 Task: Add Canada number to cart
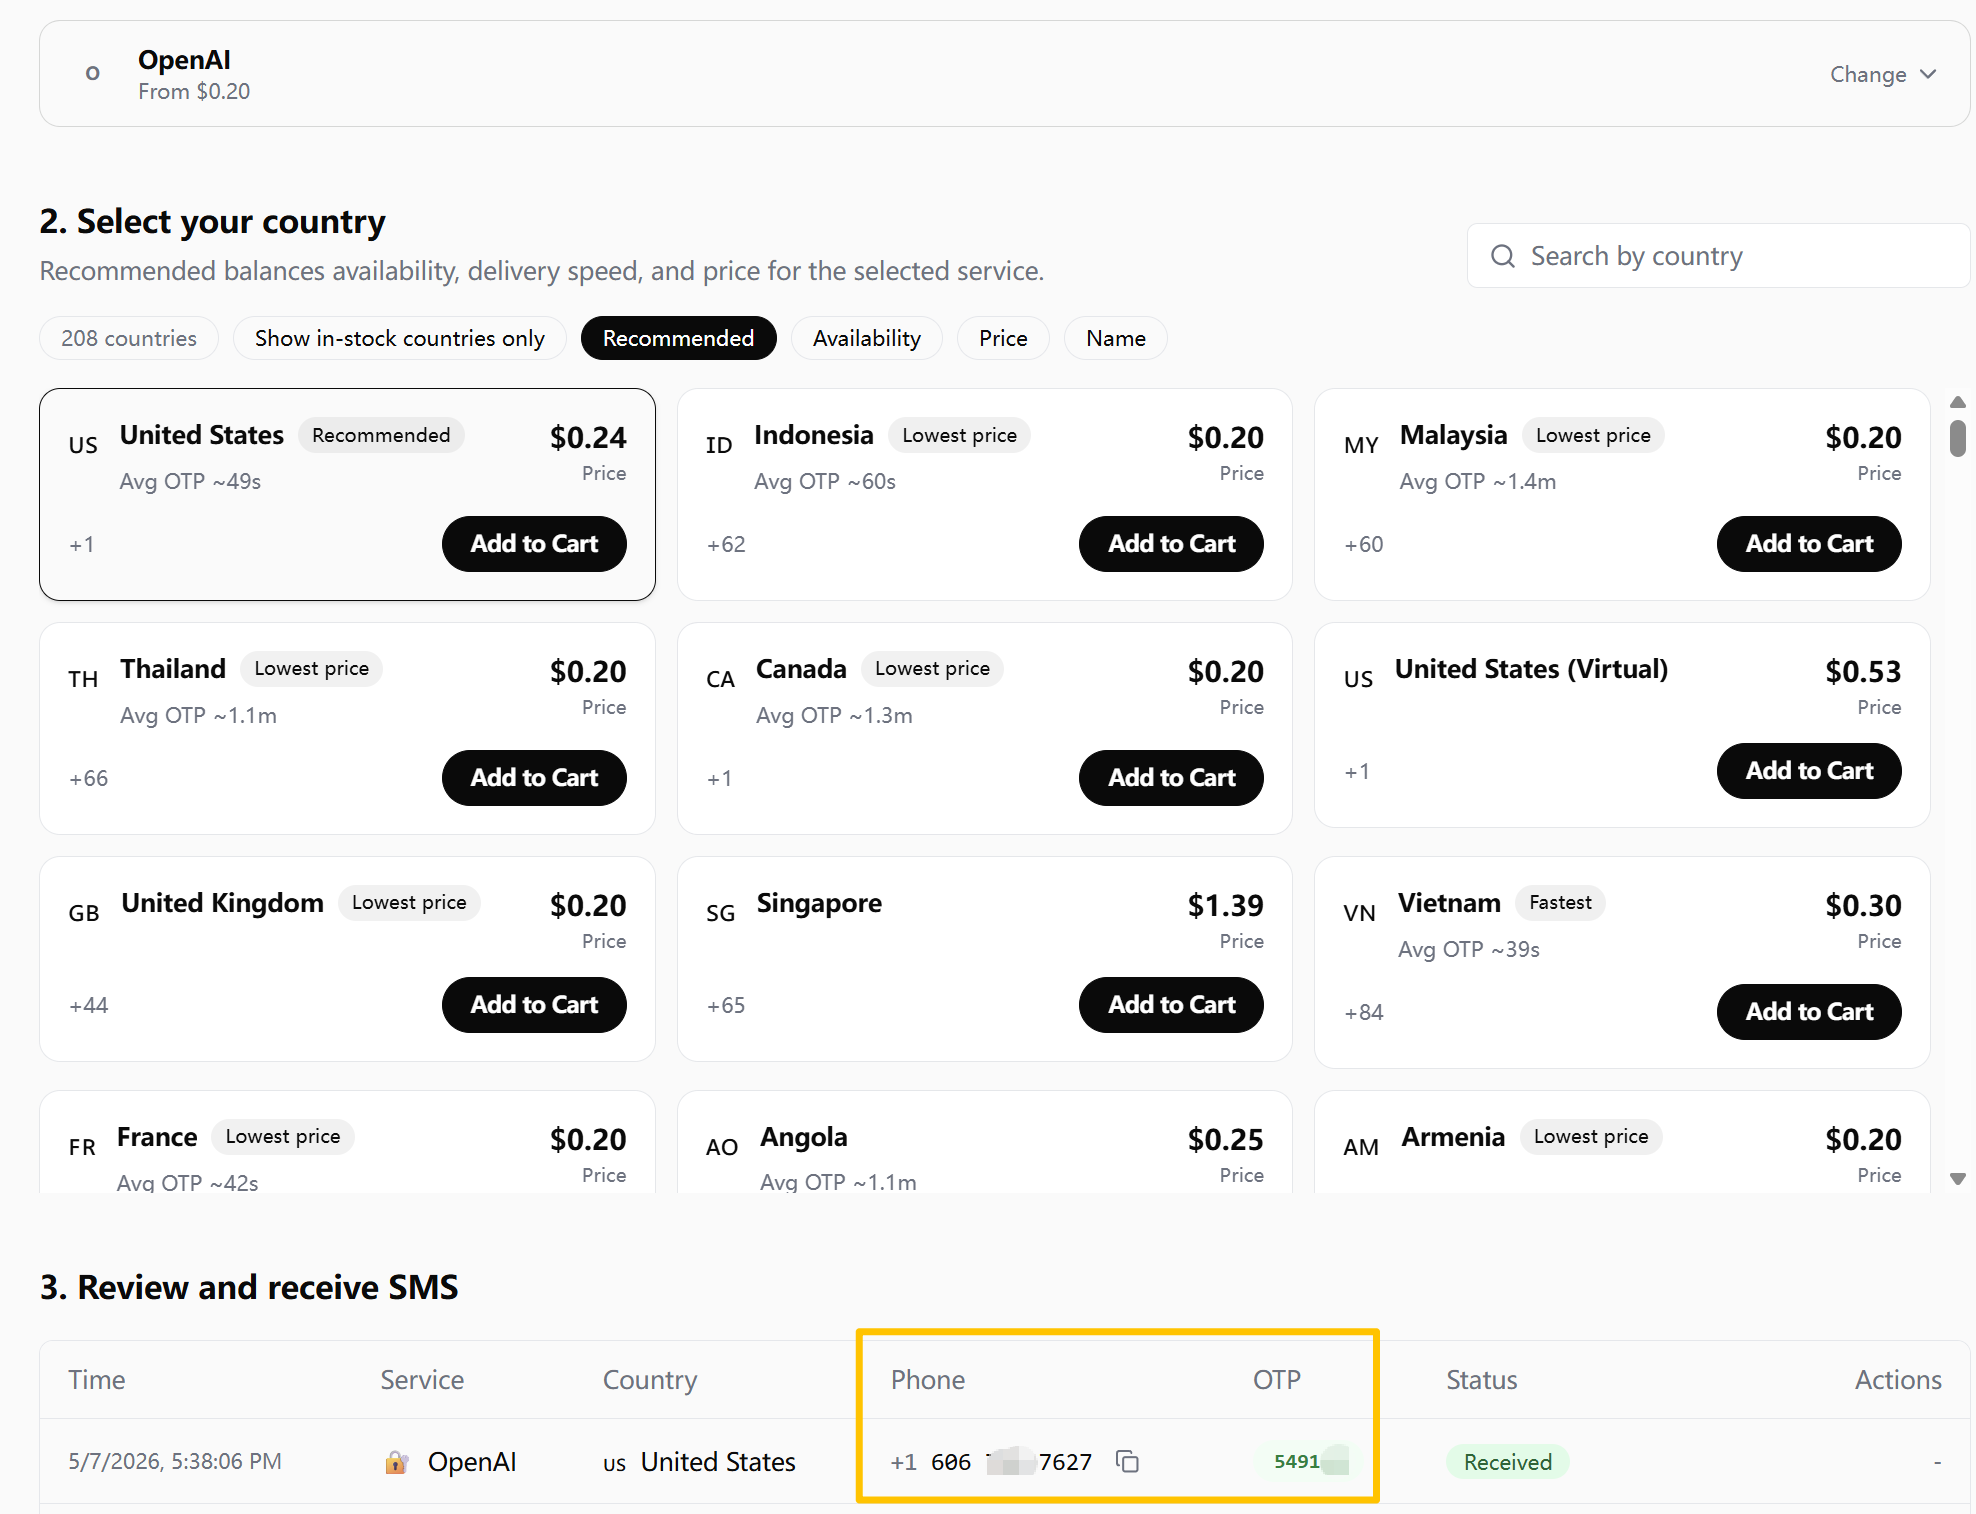1171,778
